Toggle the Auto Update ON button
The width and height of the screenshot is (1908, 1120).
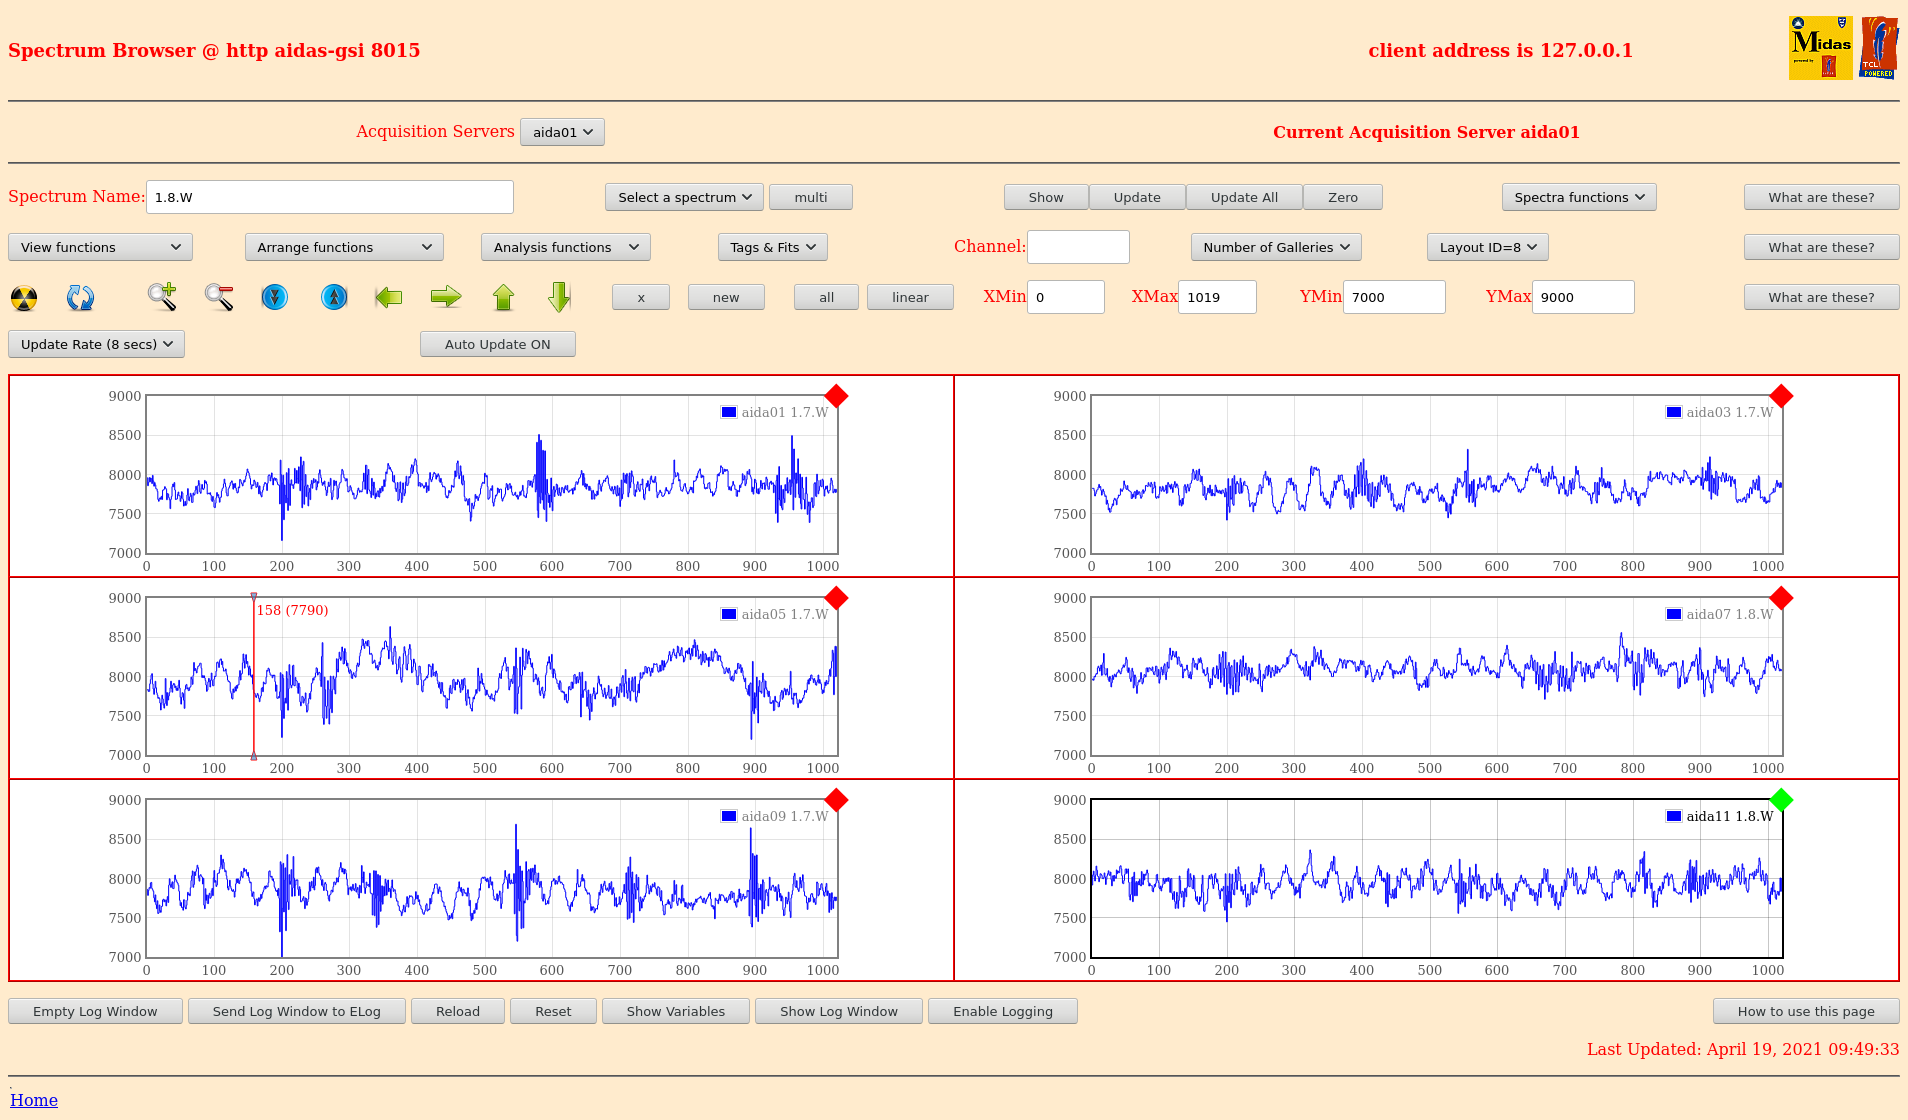click(x=497, y=344)
